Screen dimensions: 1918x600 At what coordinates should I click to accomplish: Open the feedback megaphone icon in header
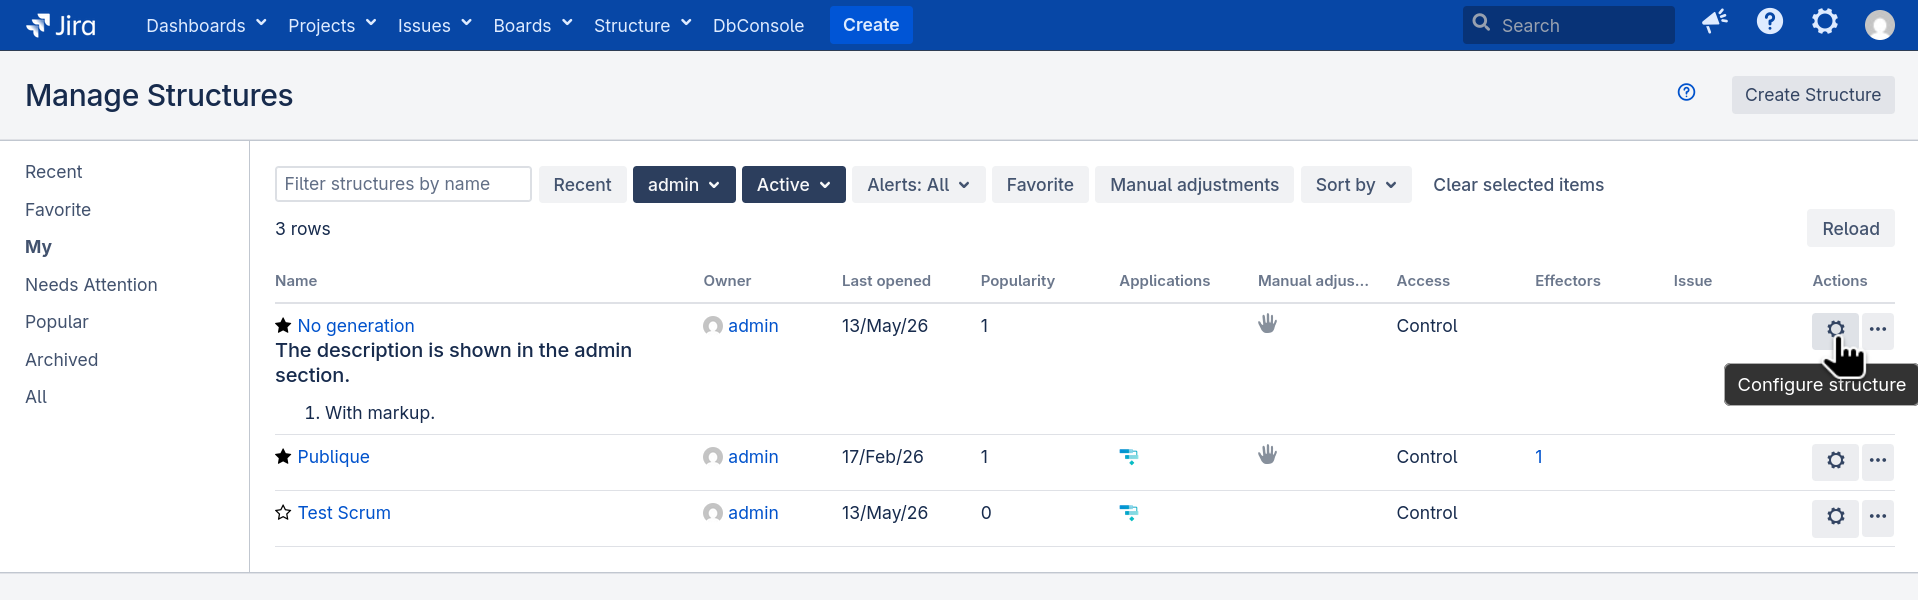click(1715, 22)
